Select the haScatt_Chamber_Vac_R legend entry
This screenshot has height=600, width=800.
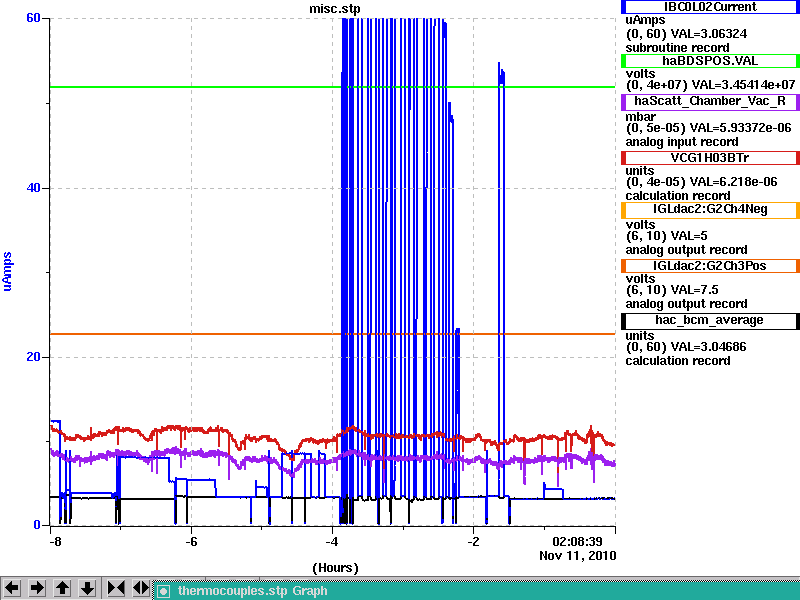(710, 102)
